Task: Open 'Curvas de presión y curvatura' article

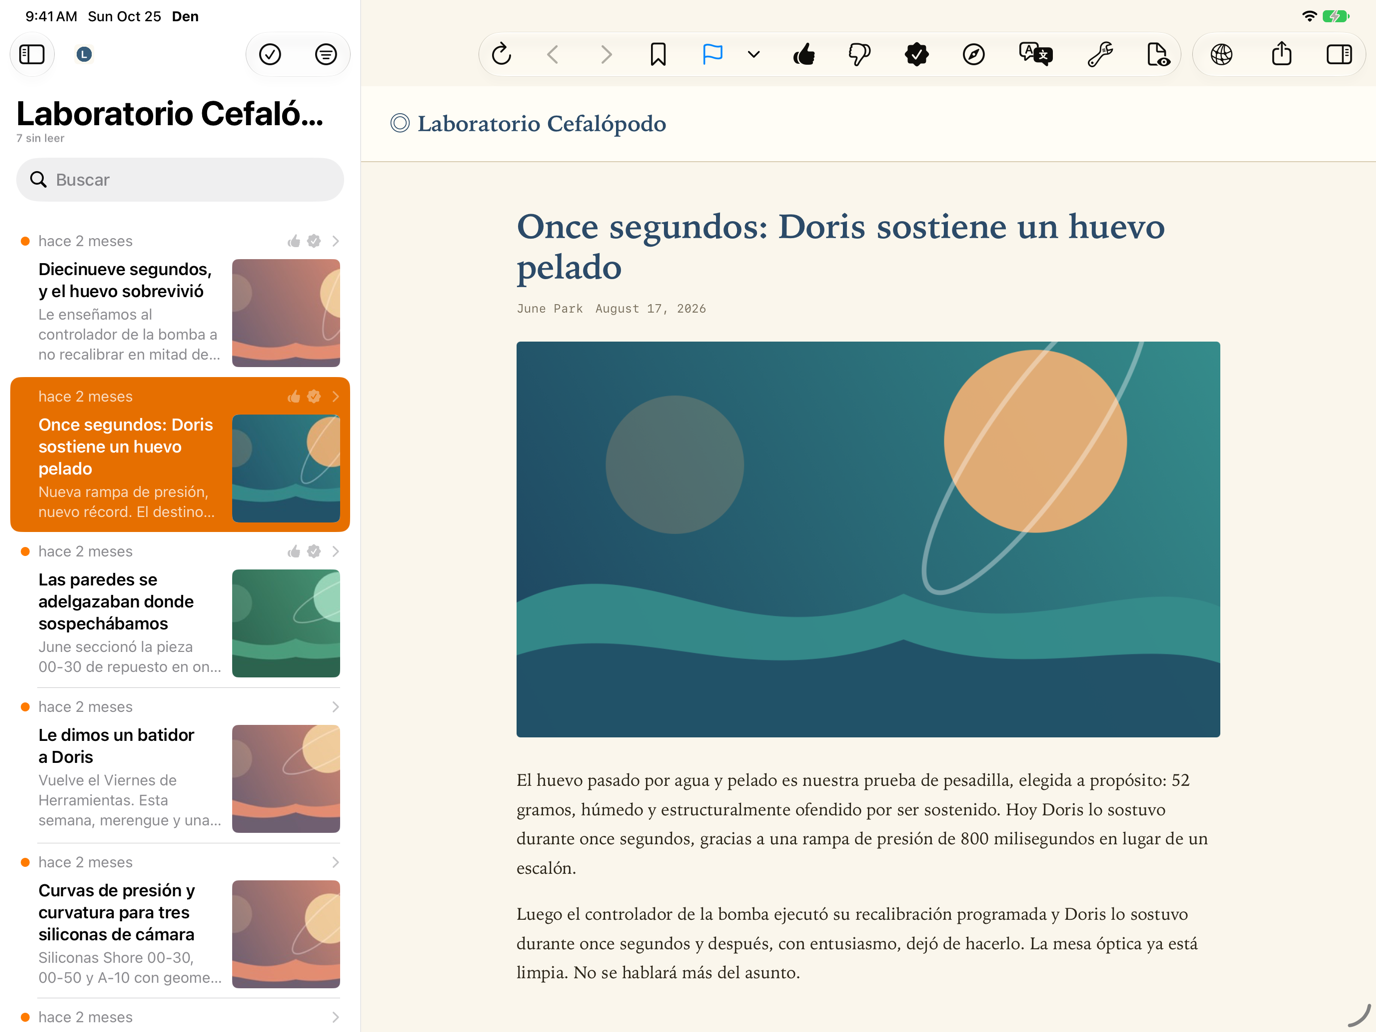Action: pos(180,921)
